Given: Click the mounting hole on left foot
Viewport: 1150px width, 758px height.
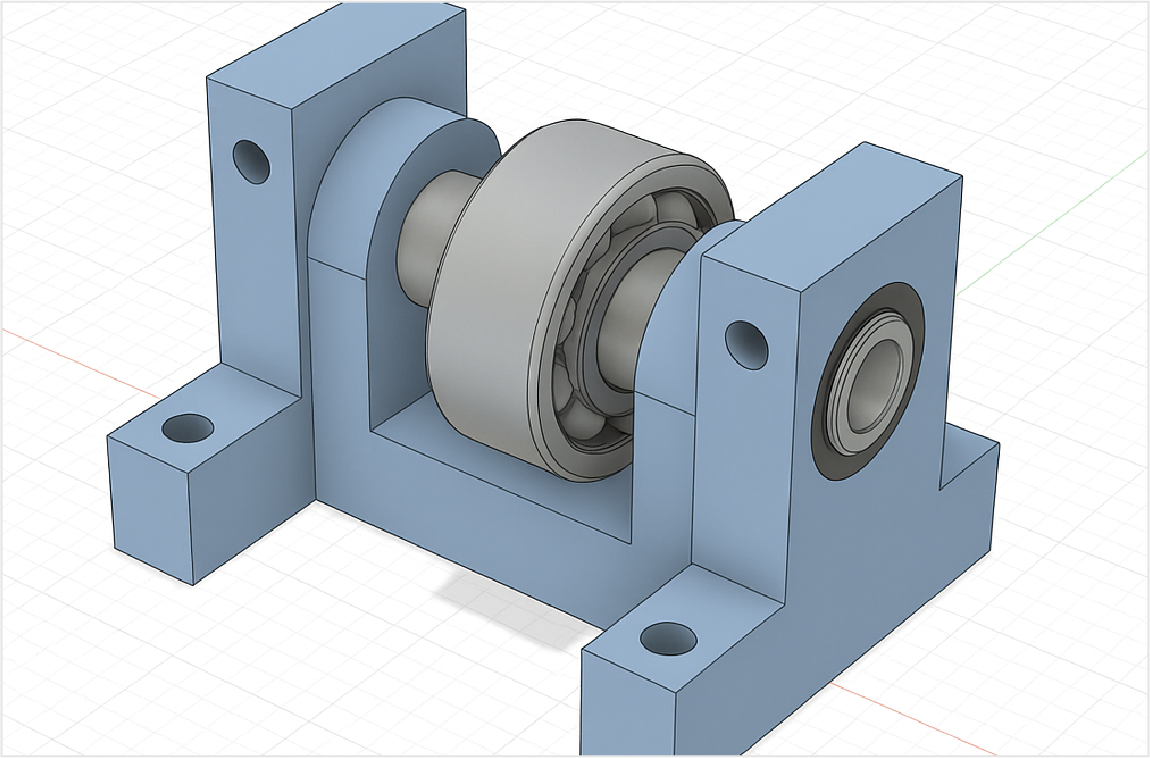Looking at the screenshot, I should point(187,428).
